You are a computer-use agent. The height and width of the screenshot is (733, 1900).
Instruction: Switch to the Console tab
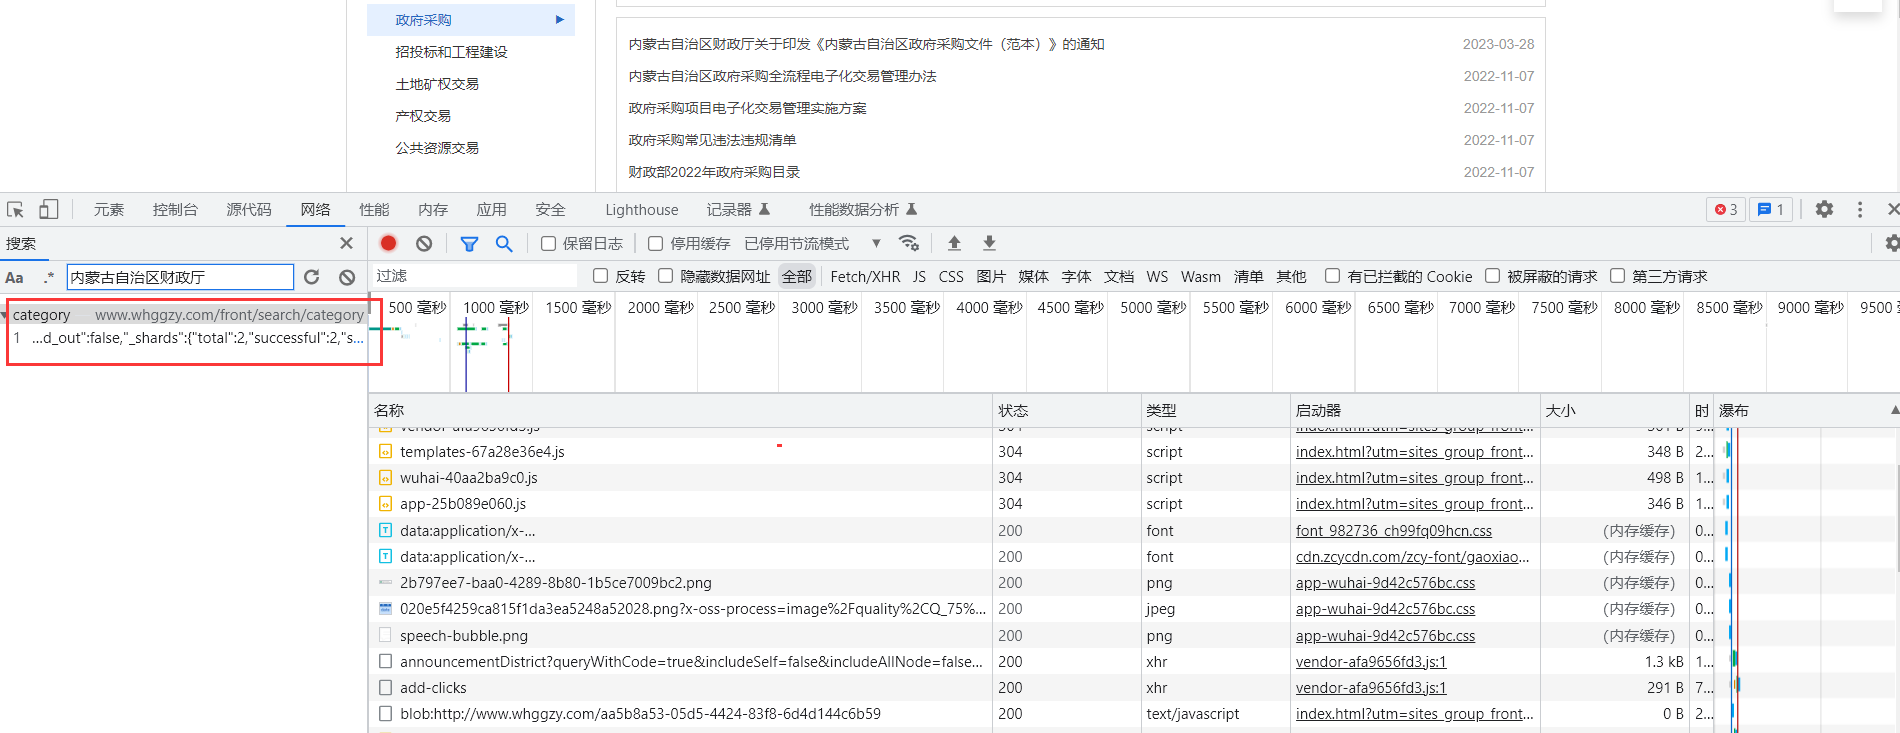(x=175, y=209)
